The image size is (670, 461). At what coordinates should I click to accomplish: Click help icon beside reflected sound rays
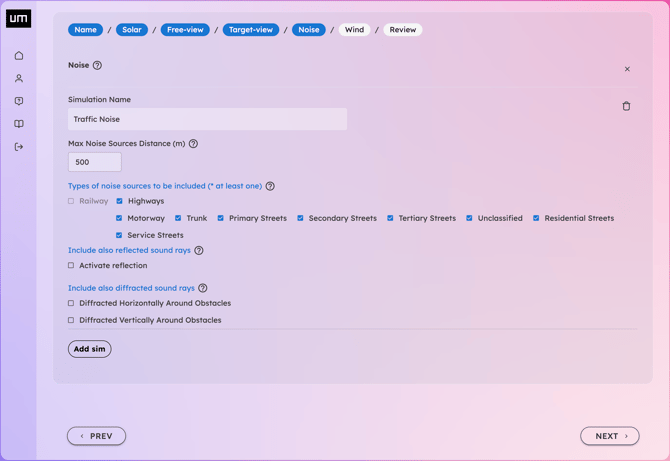pyautogui.click(x=199, y=251)
